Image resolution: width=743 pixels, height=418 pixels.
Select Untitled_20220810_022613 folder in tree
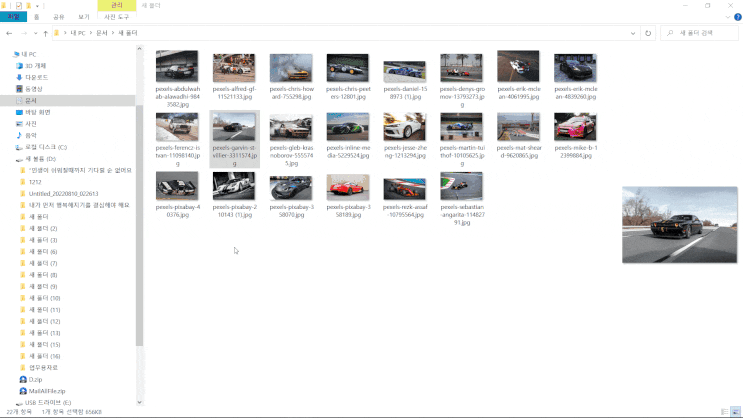(x=63, y=194)
